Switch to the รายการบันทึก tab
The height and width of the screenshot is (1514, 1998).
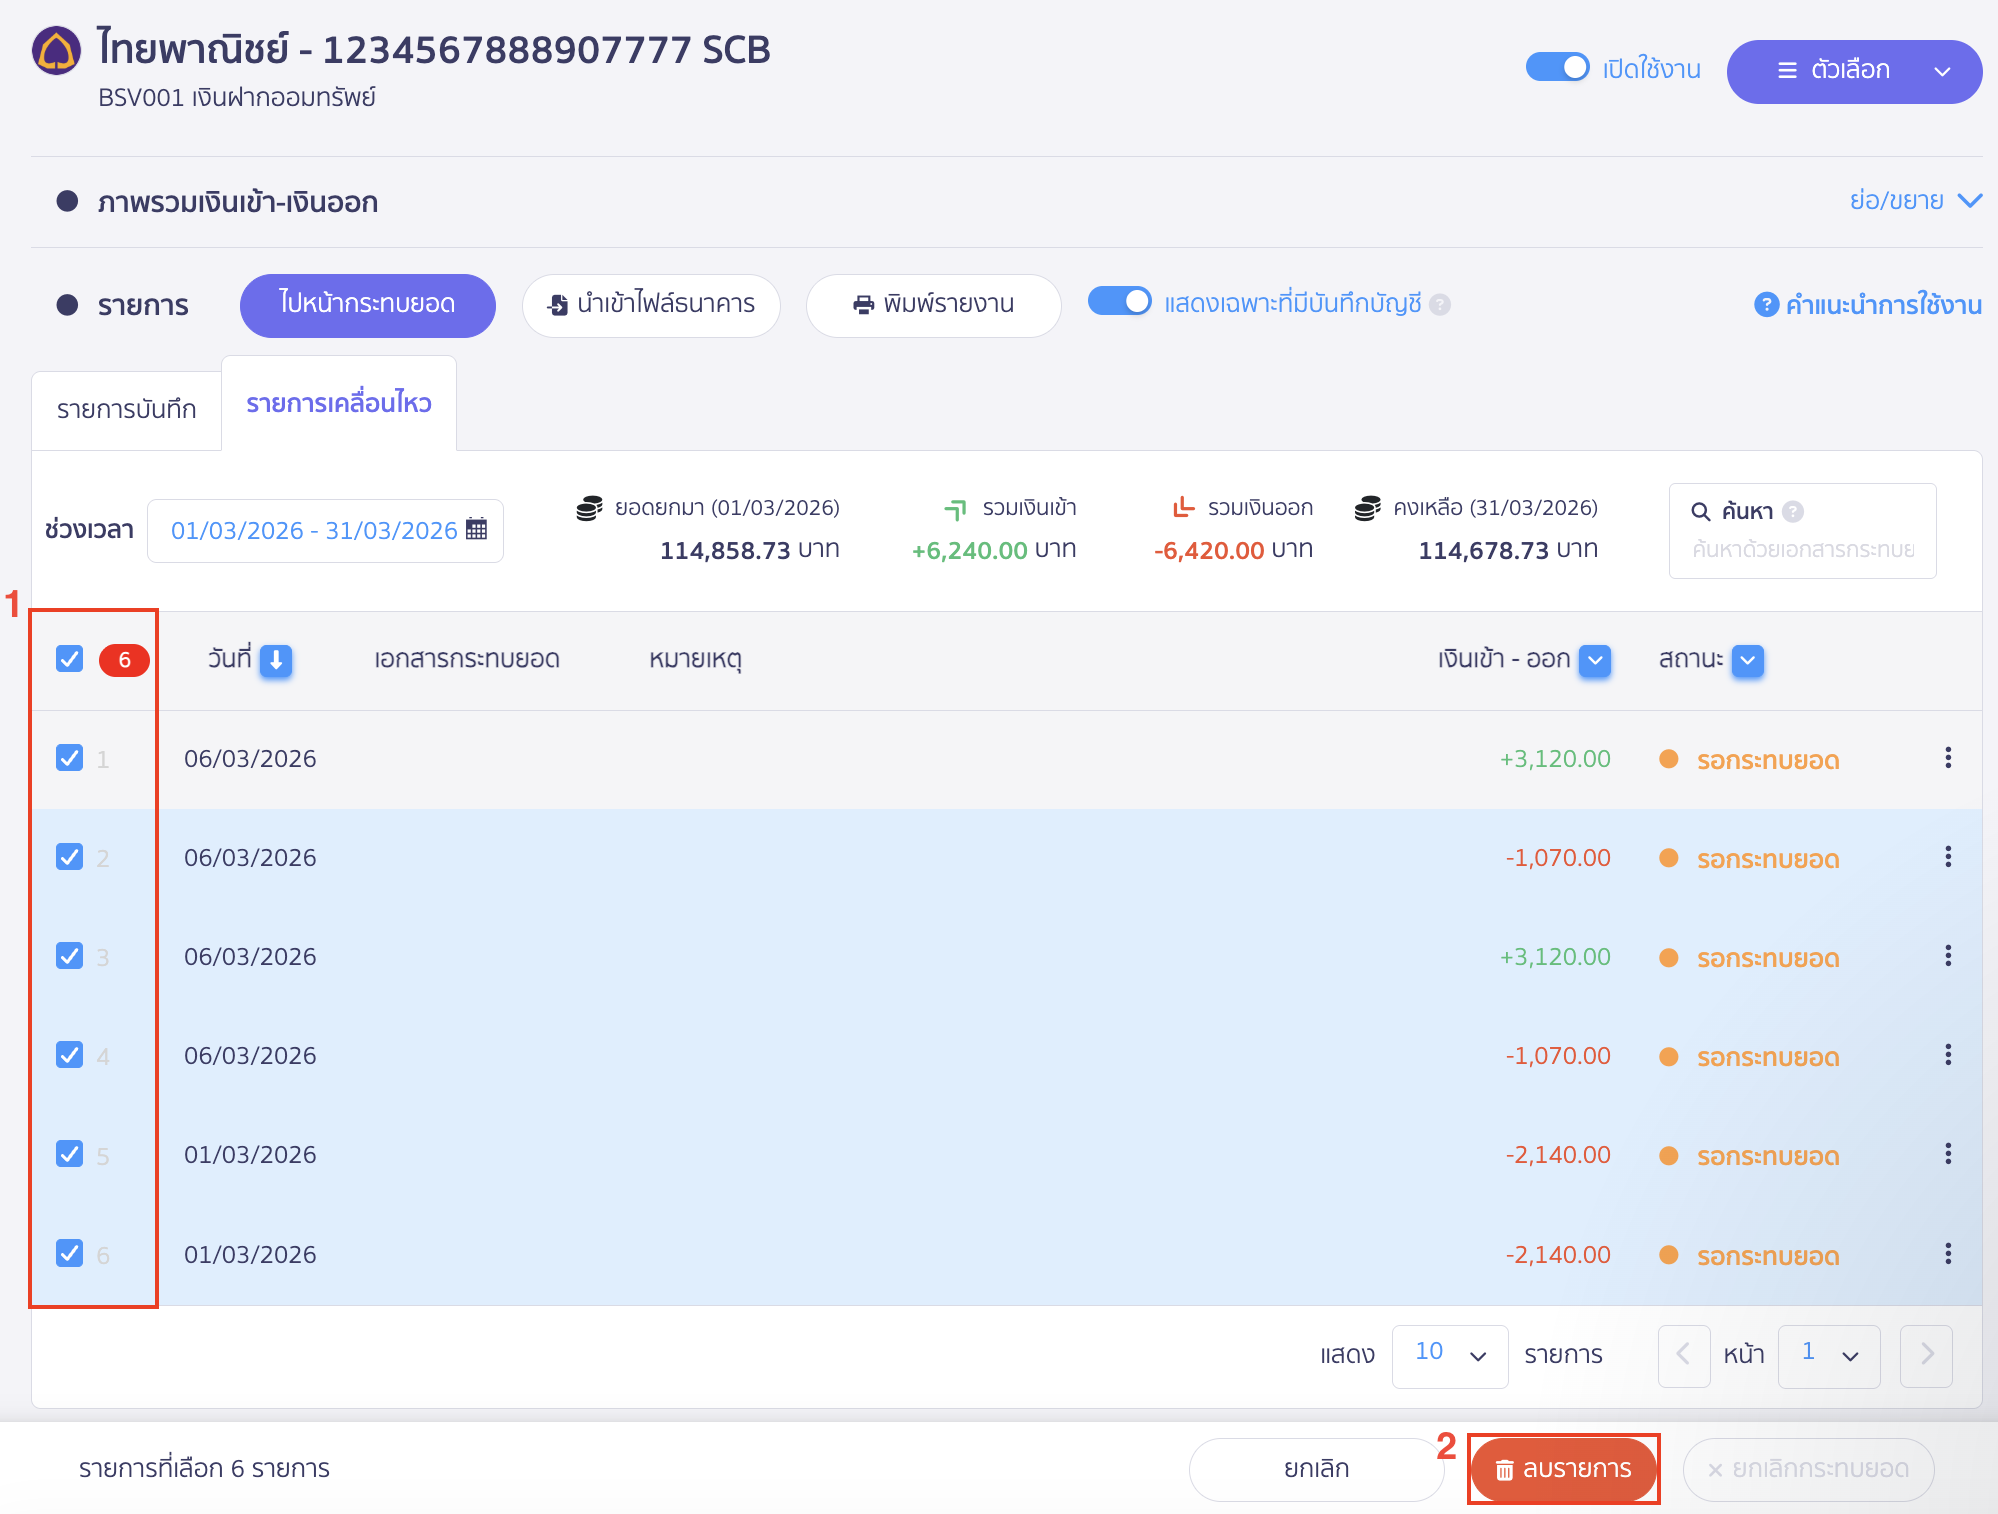pyautogui.click(x=126, y=409)
